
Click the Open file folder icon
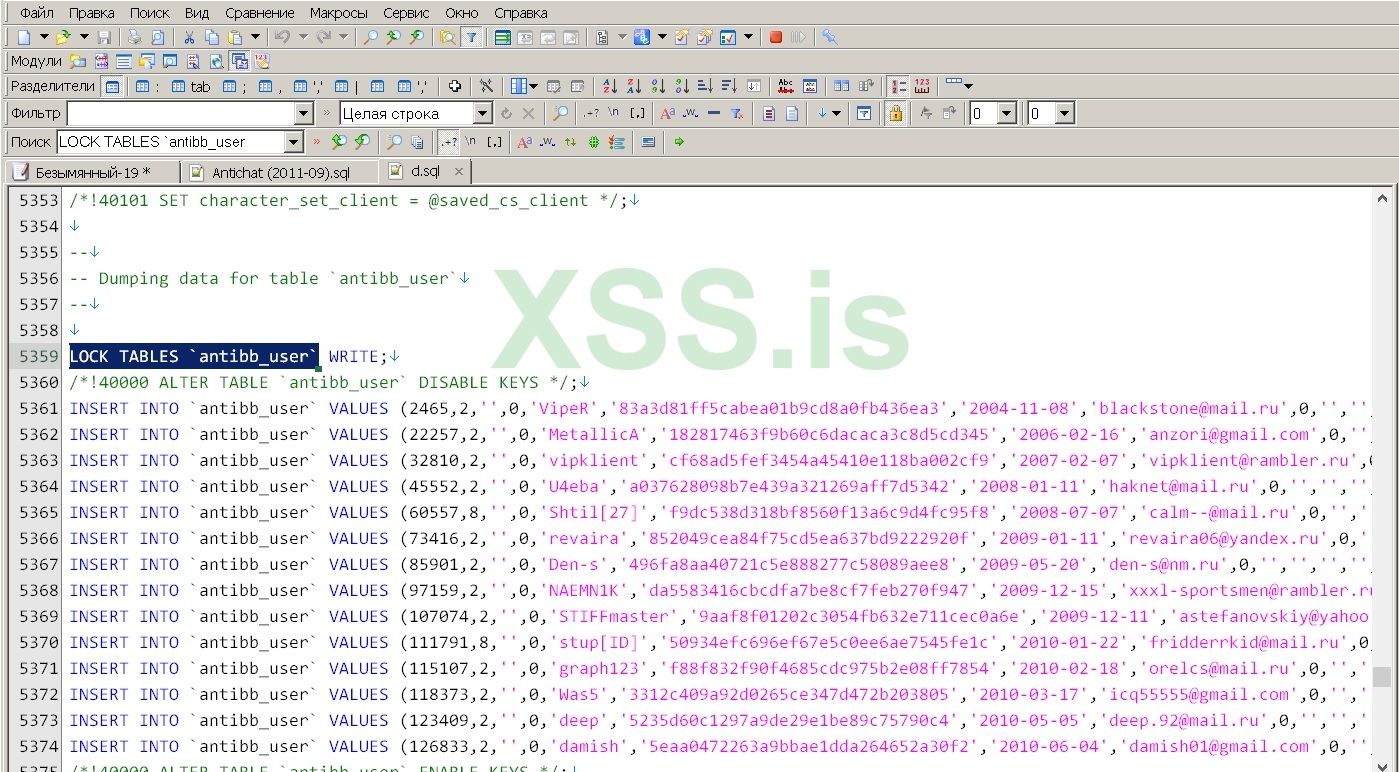[x=63, y=37]
